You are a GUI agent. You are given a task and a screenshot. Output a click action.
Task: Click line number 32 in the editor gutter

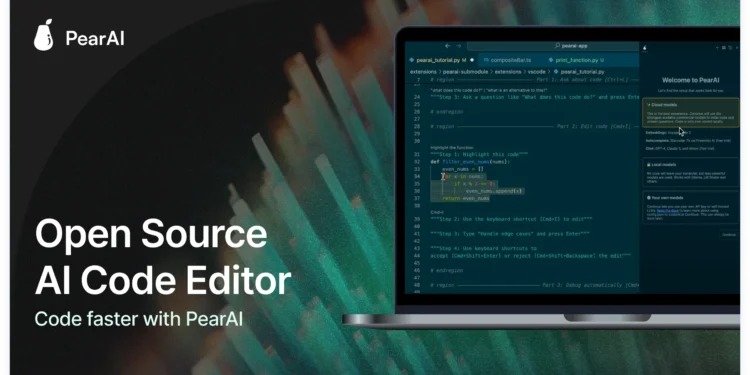pos(417,162)
